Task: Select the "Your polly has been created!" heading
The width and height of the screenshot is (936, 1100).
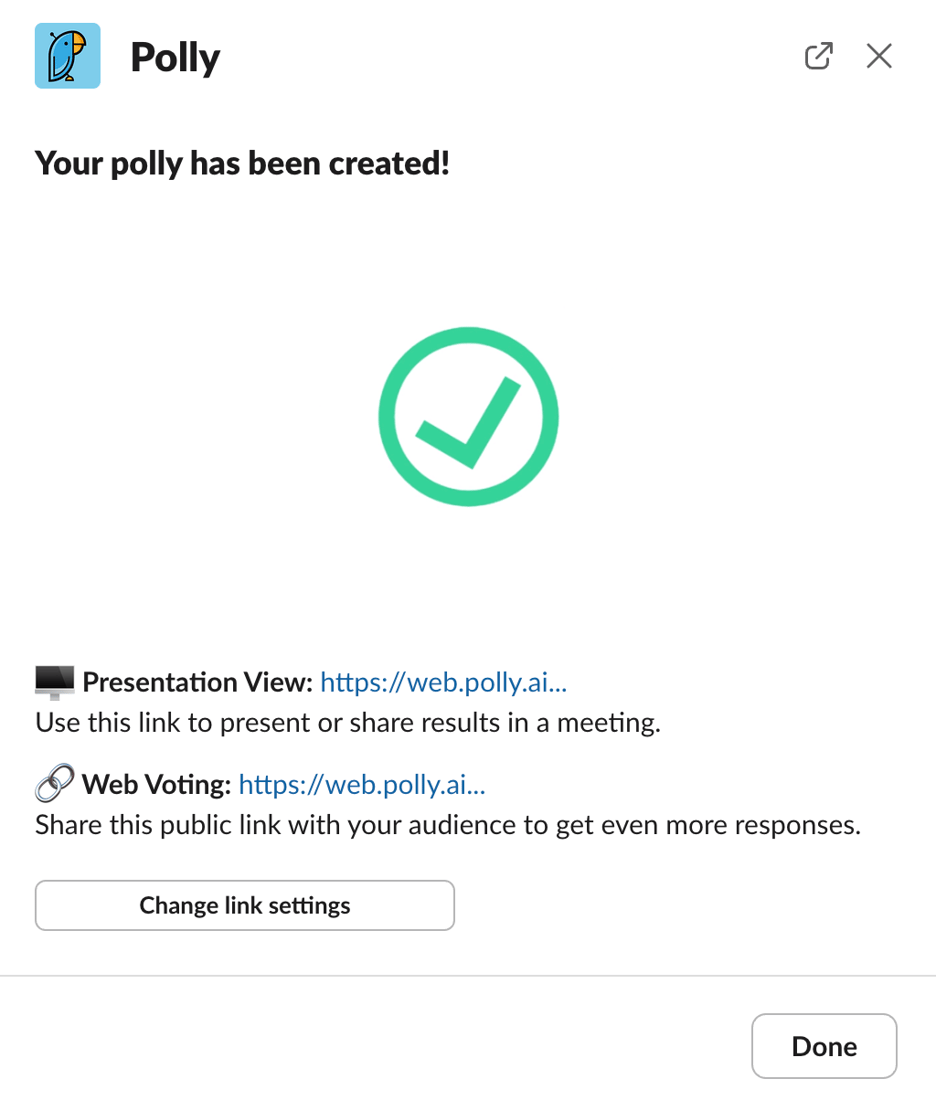Action: [x=242, y=162]
